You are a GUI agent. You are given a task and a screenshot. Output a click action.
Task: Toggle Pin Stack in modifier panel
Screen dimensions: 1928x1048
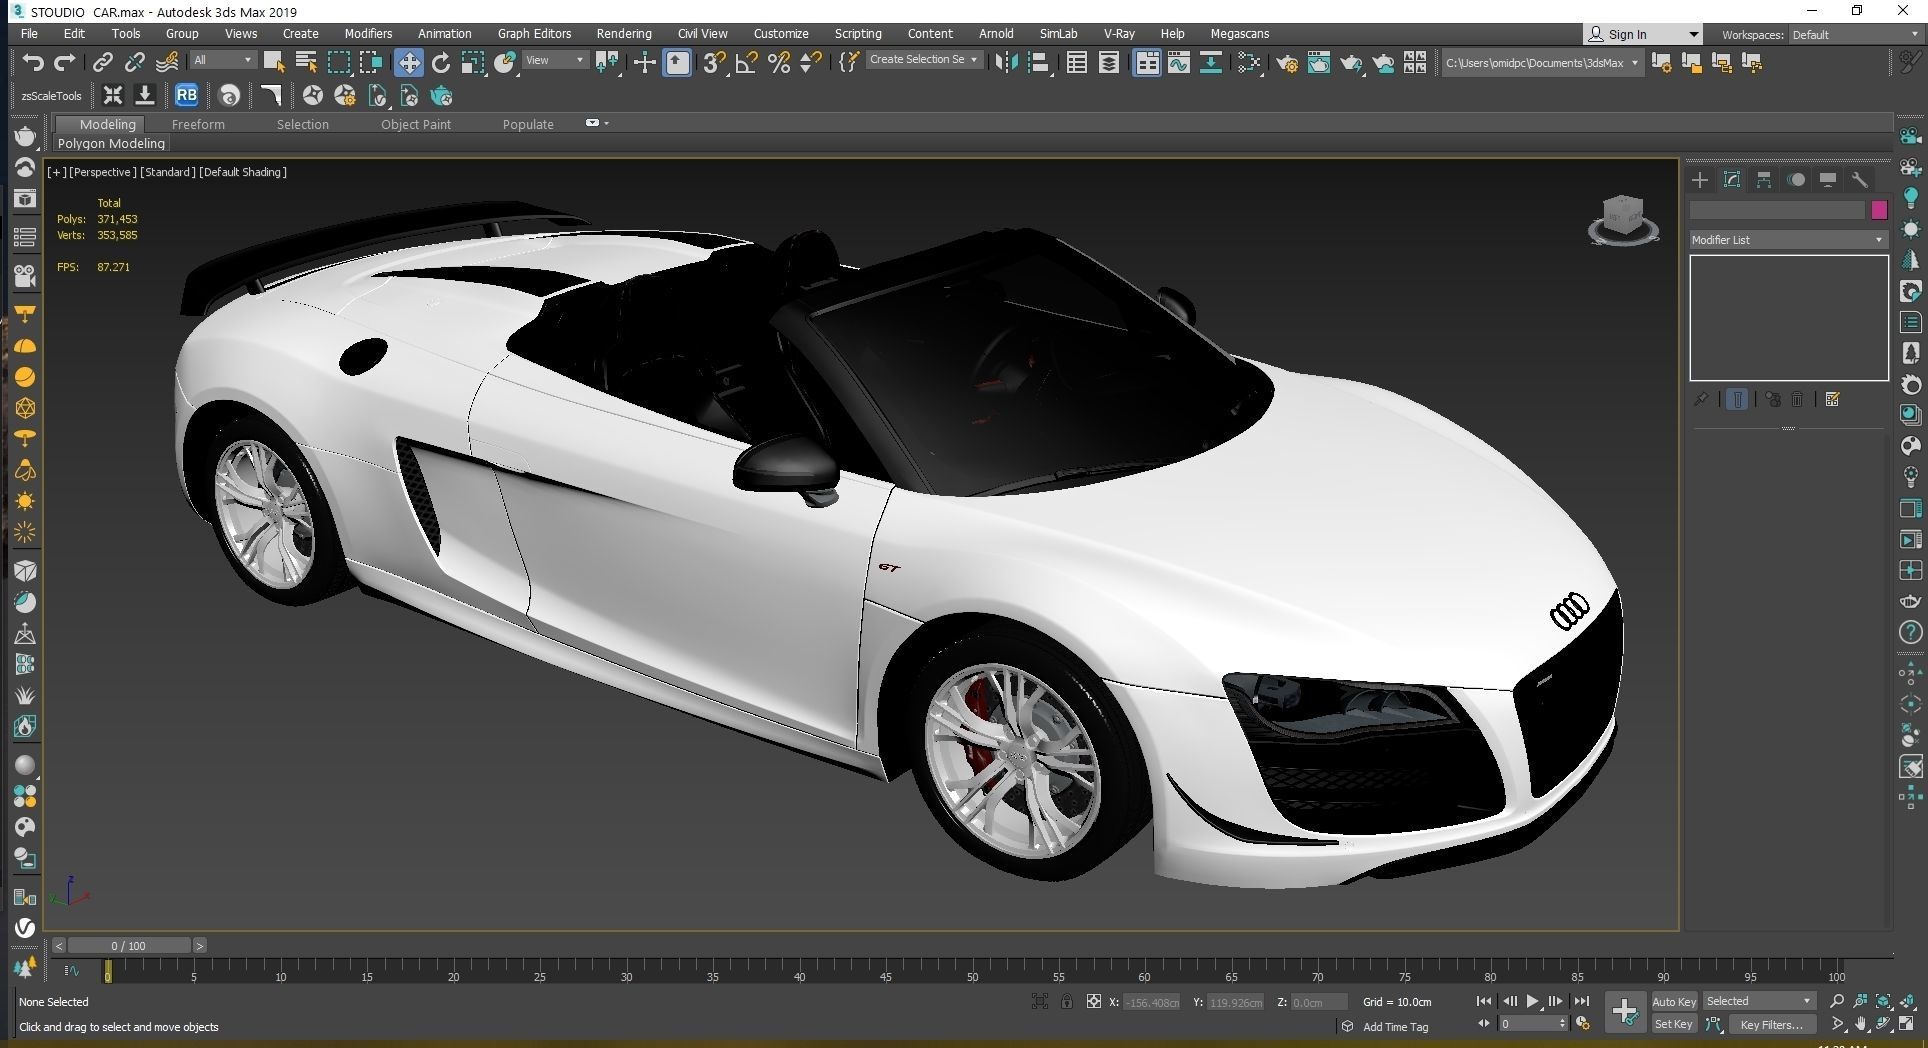[1701, 399]
